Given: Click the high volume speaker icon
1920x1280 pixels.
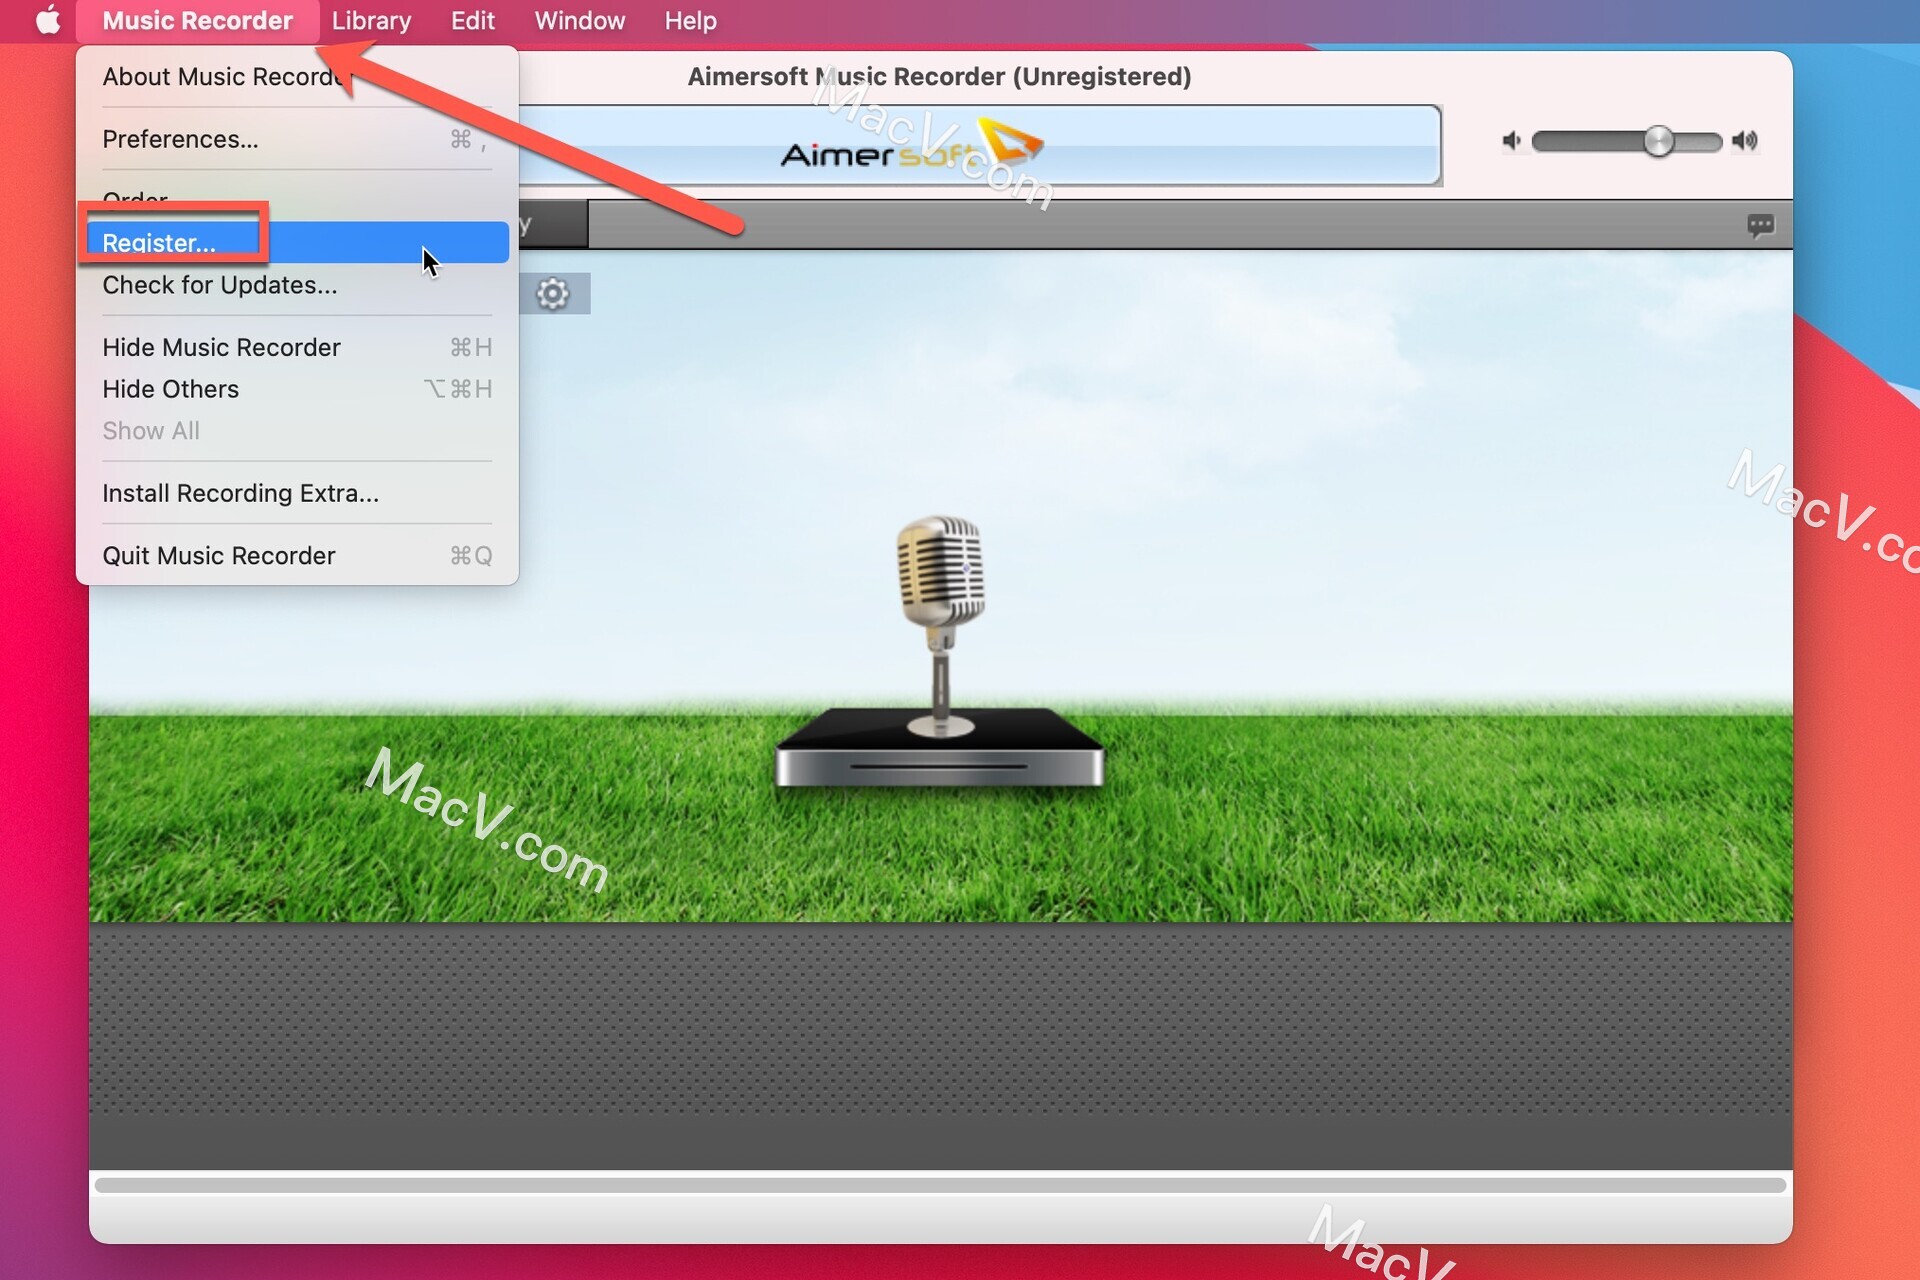Looking at the screenshot, I should click(x=1745, y=141).
